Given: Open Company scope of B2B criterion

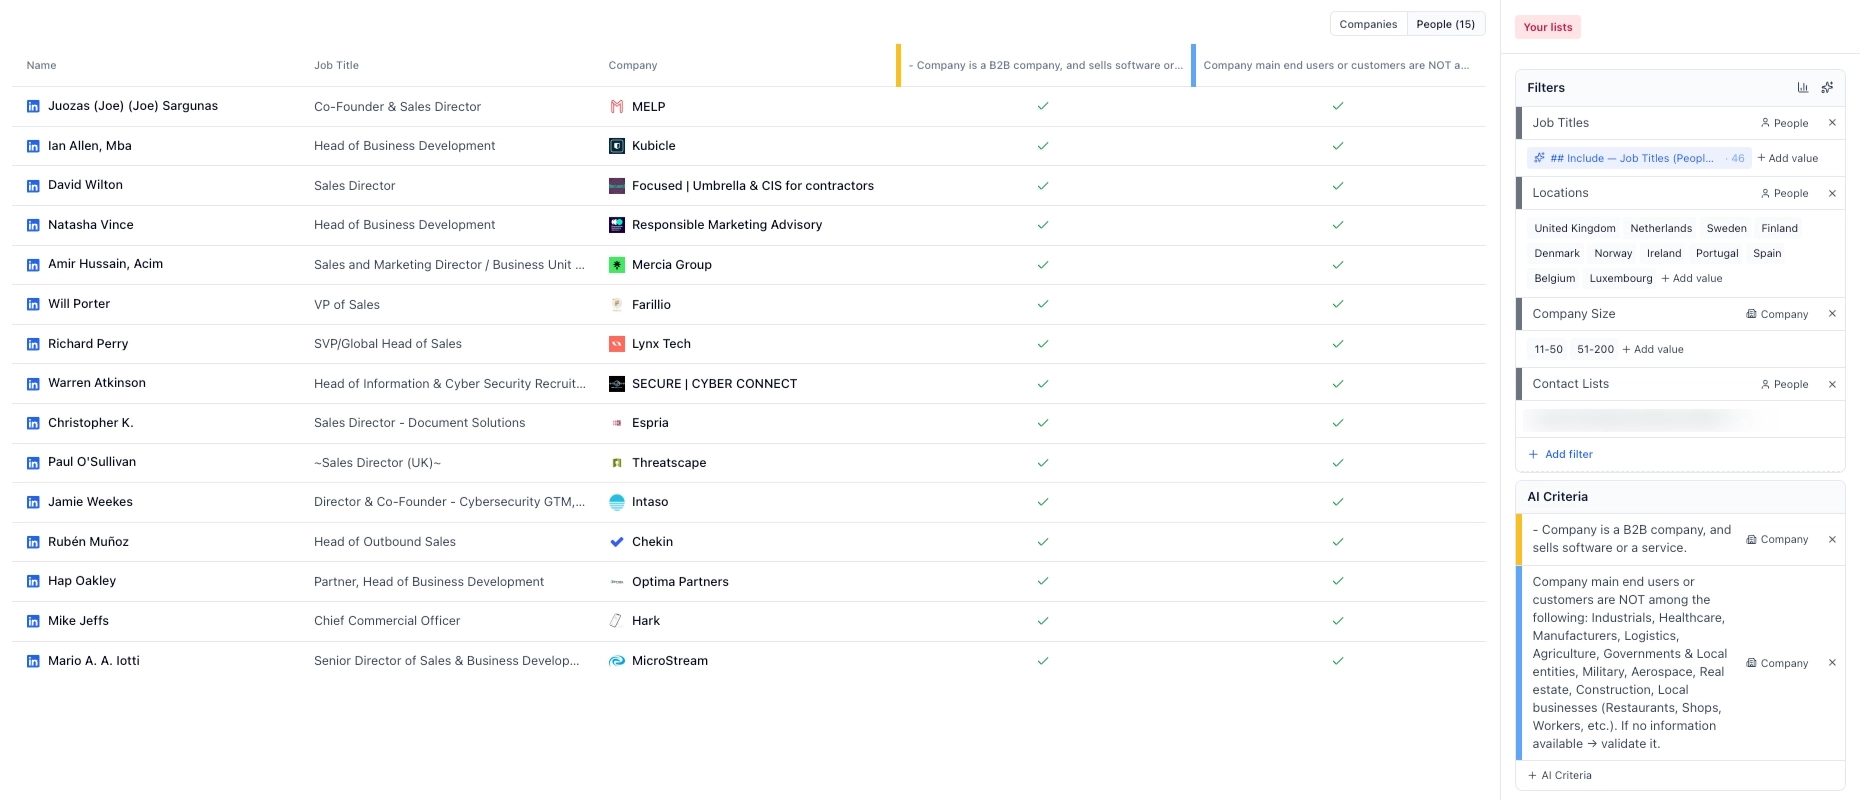Looking at the screenshot, I should coord(1777,539).
